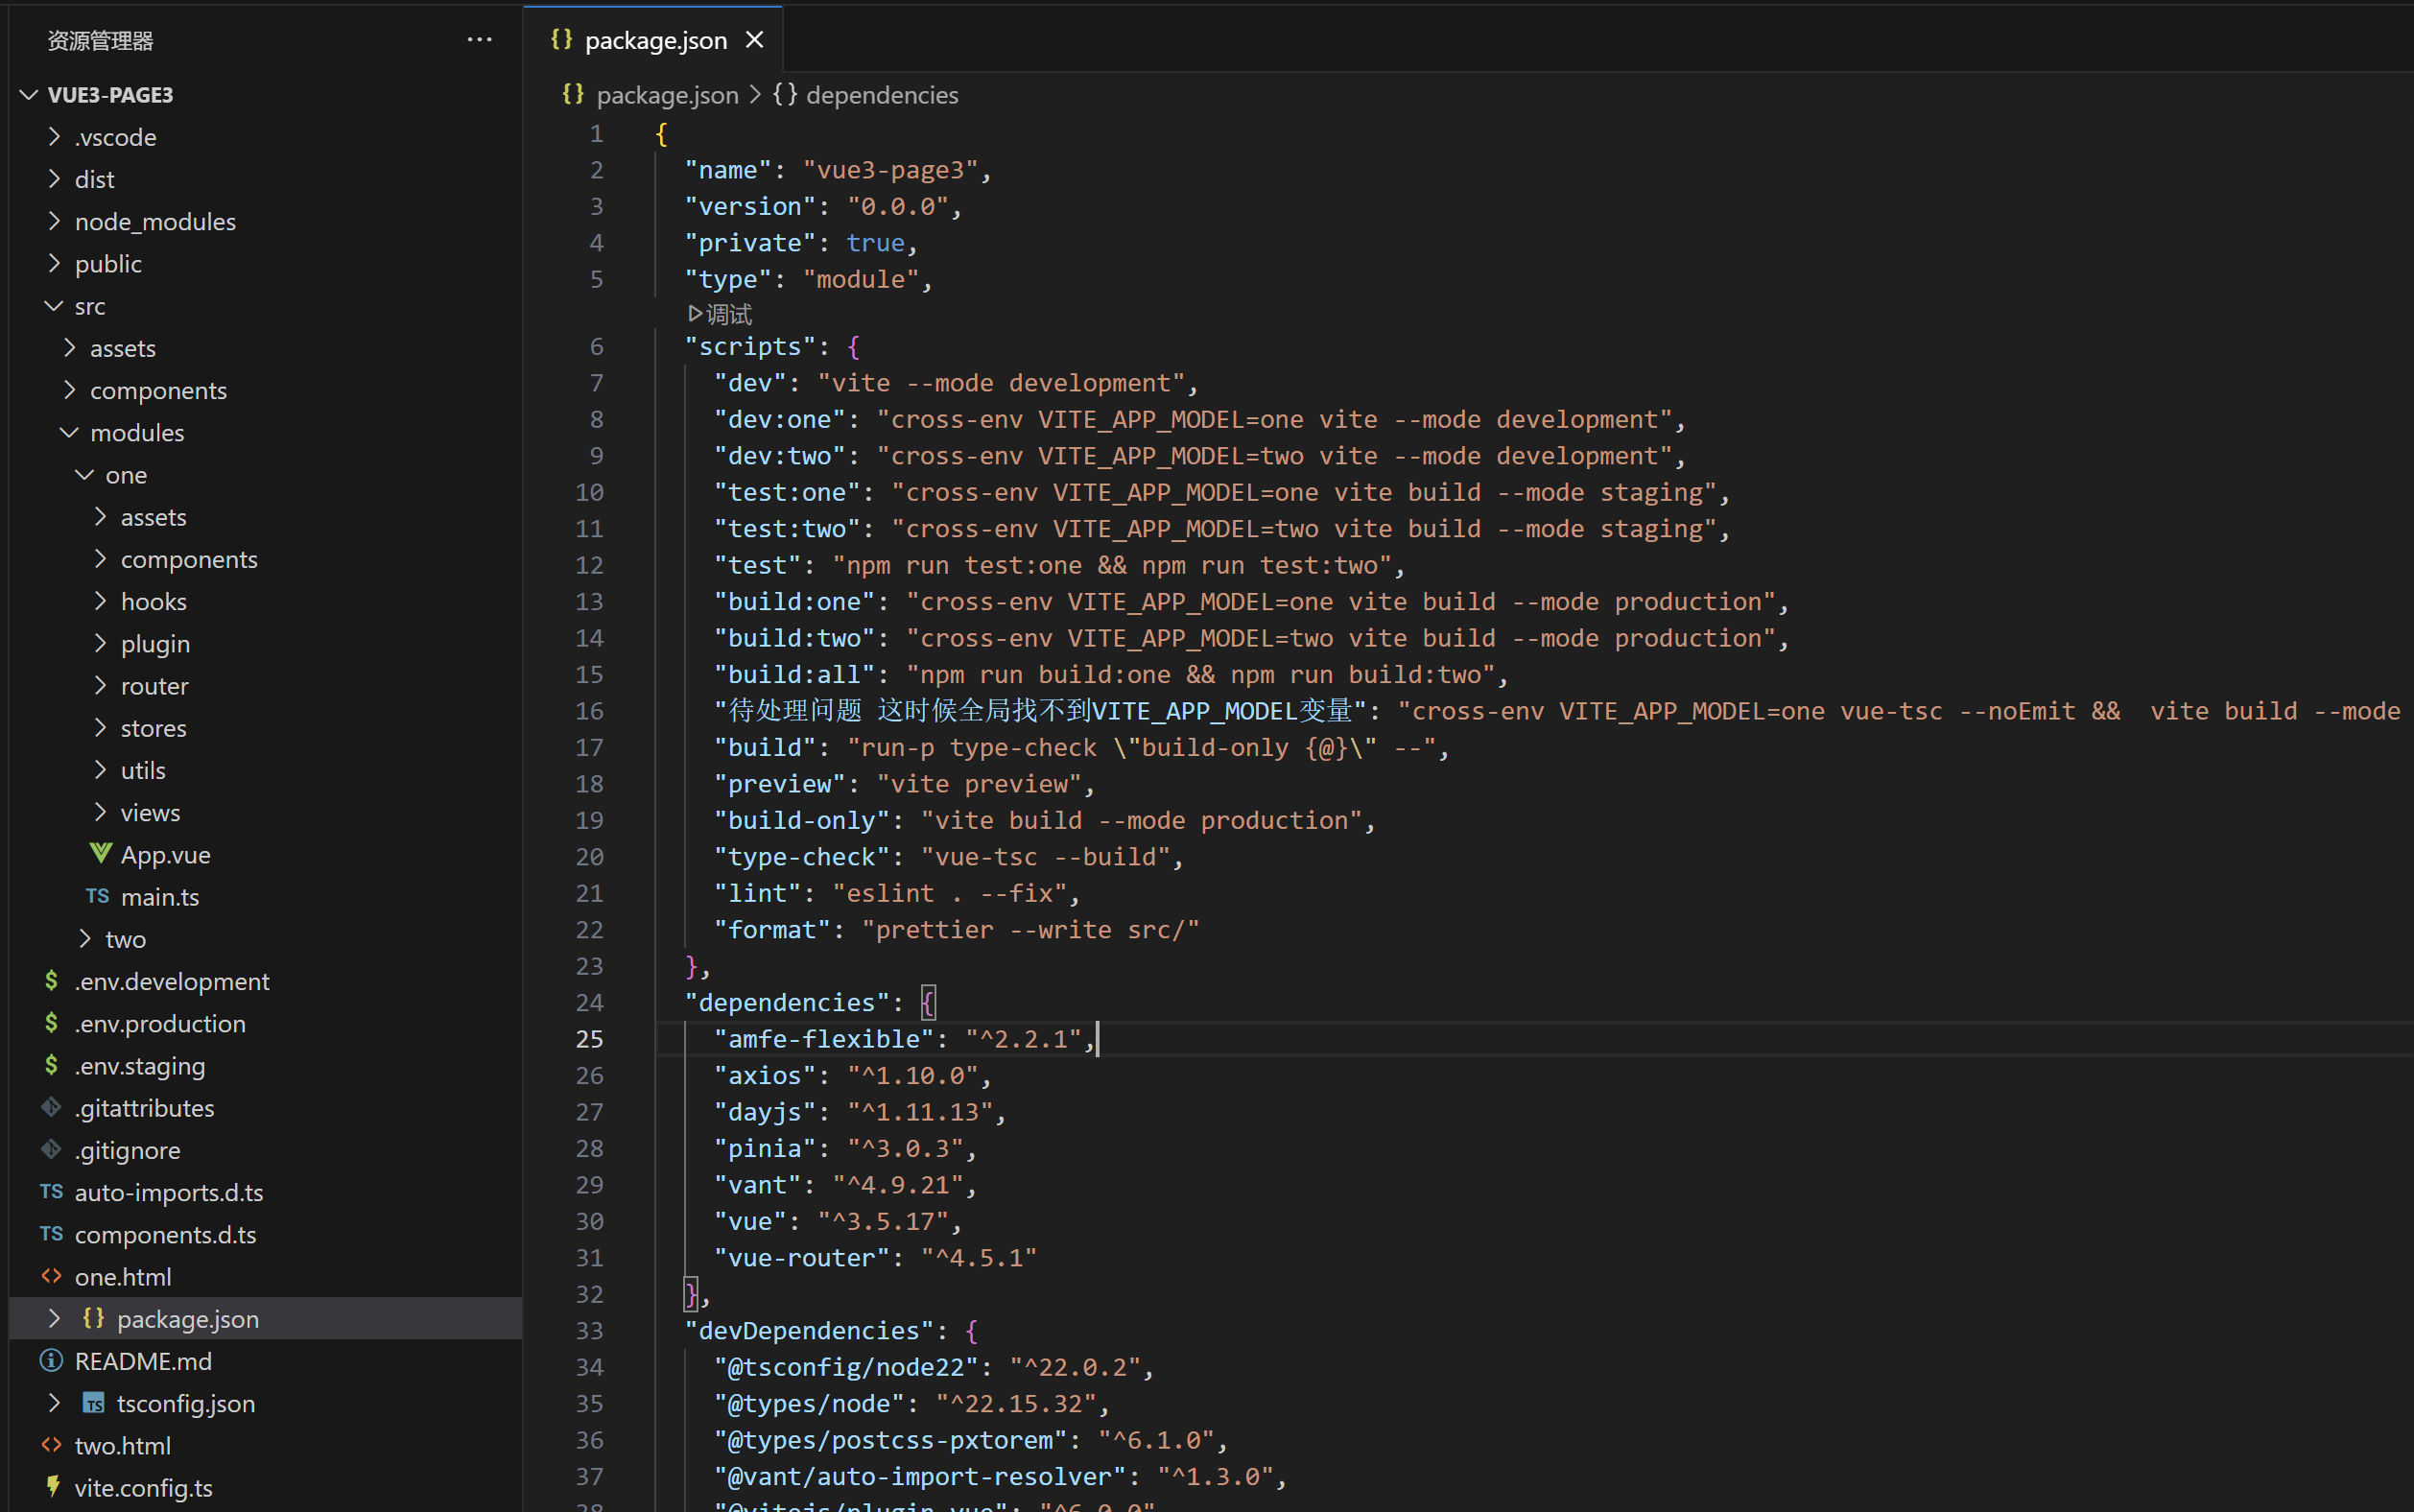Click the TS icon beside main.ts
This screenshot has height=1512, width=2414.
(x=97, y=896)
